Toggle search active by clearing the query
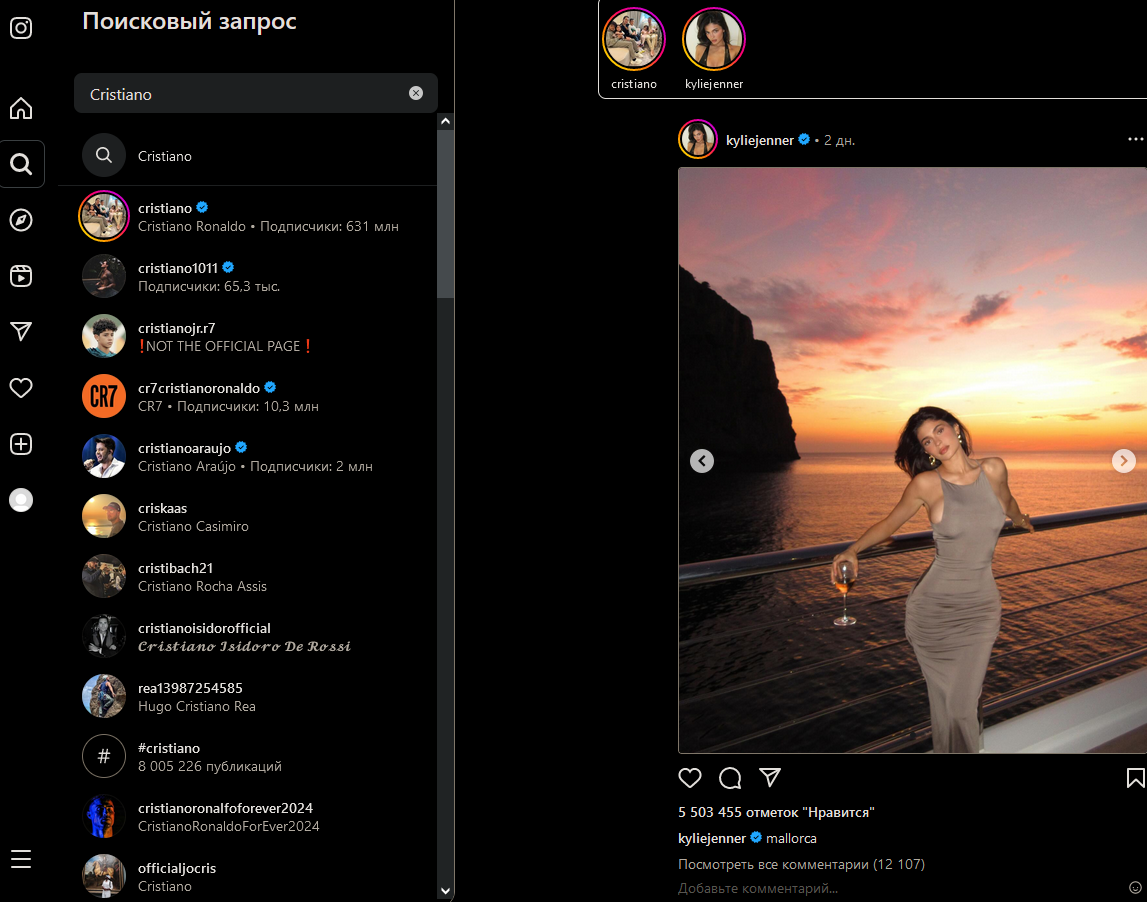This screenshot has width=1147, height=902. coord(416,92)
